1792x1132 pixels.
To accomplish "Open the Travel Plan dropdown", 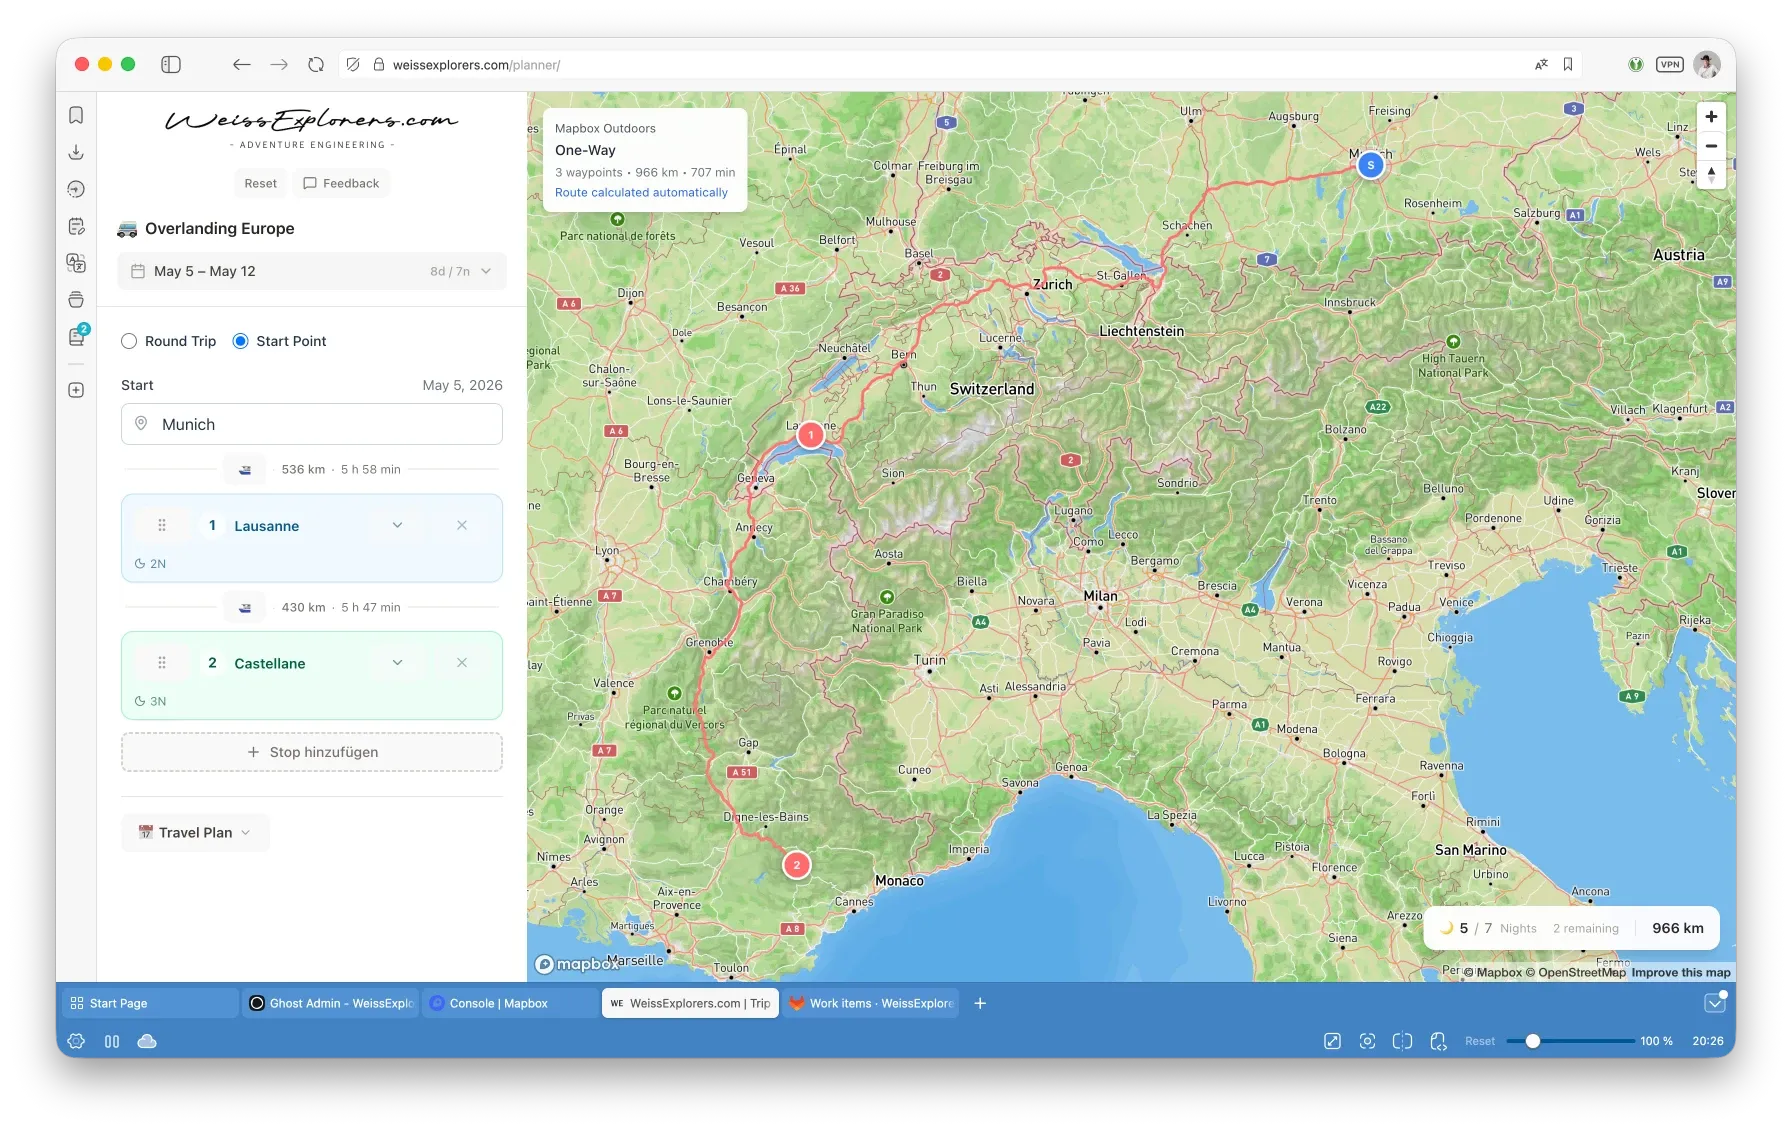I will tap(196, 832).
